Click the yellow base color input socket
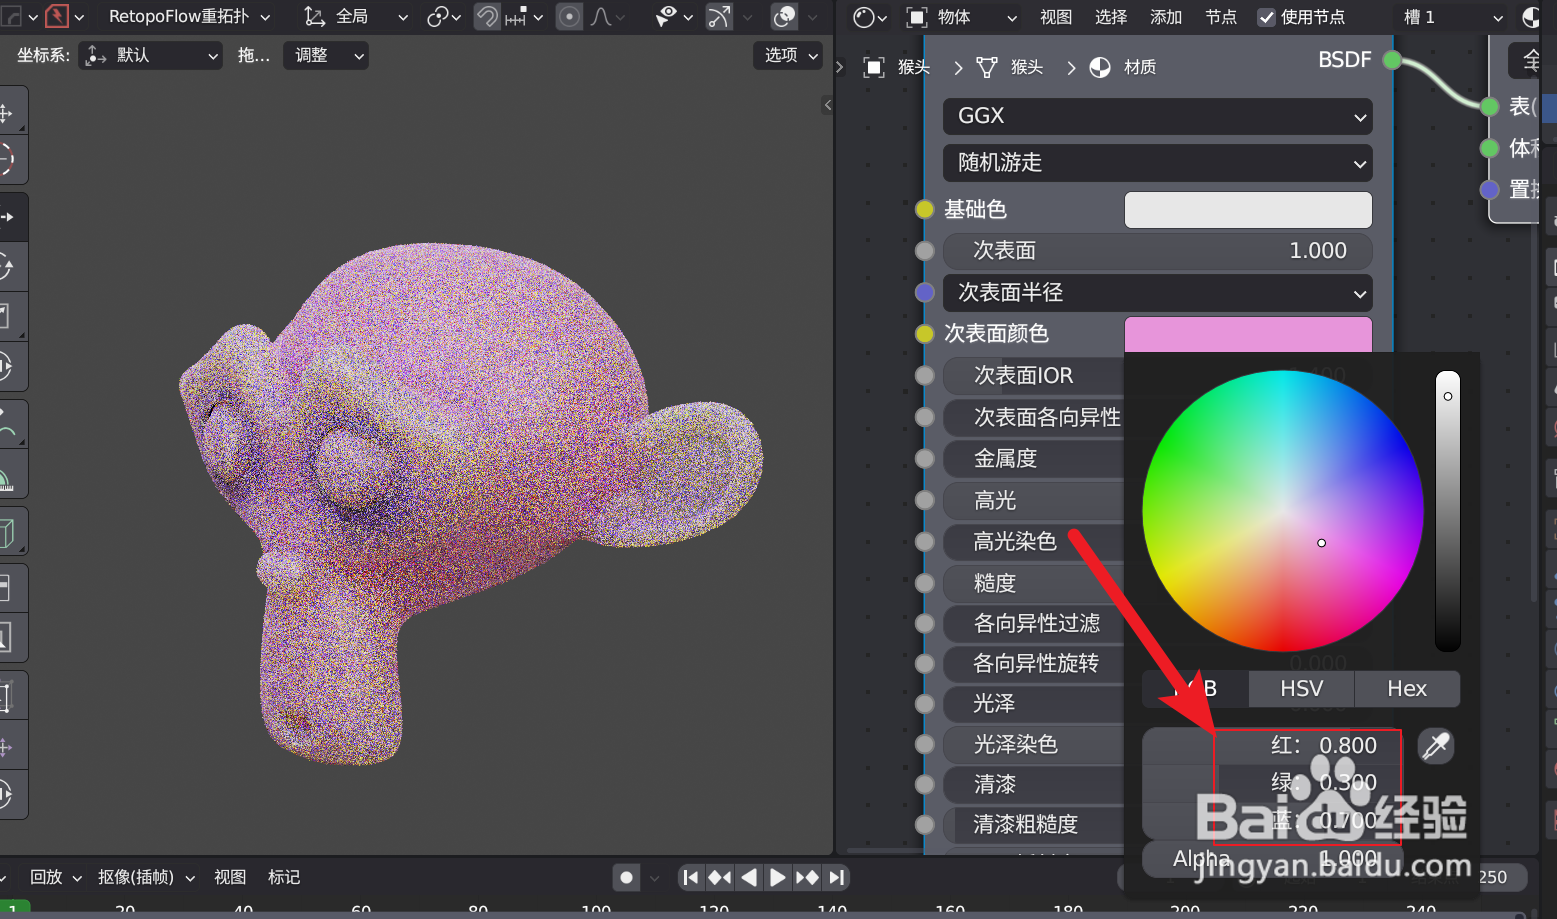Viewport: 1557px width, 919px height. [x=925, y=210]
